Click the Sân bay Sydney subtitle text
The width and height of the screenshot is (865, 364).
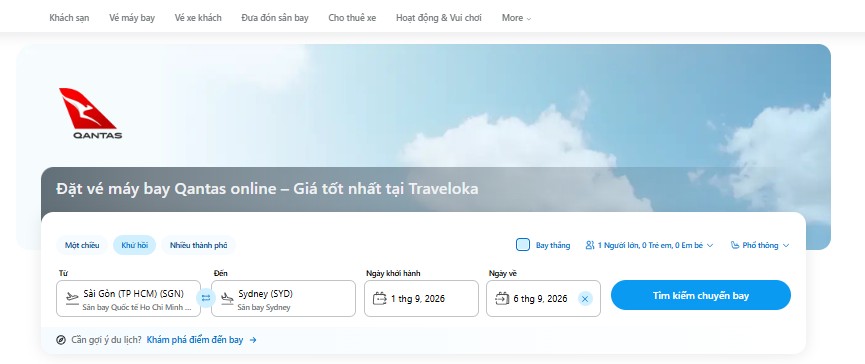pyautogui.click(x=264, y=307)
